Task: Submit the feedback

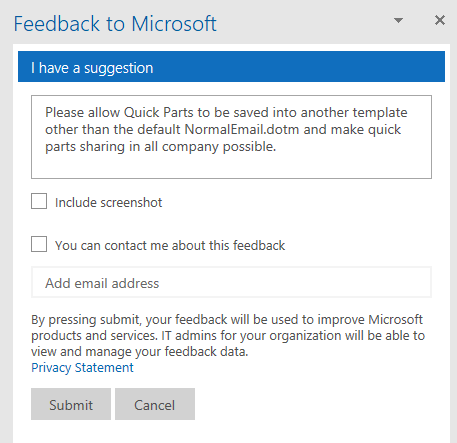Action: pyautogui.click(x=71, y=404)
